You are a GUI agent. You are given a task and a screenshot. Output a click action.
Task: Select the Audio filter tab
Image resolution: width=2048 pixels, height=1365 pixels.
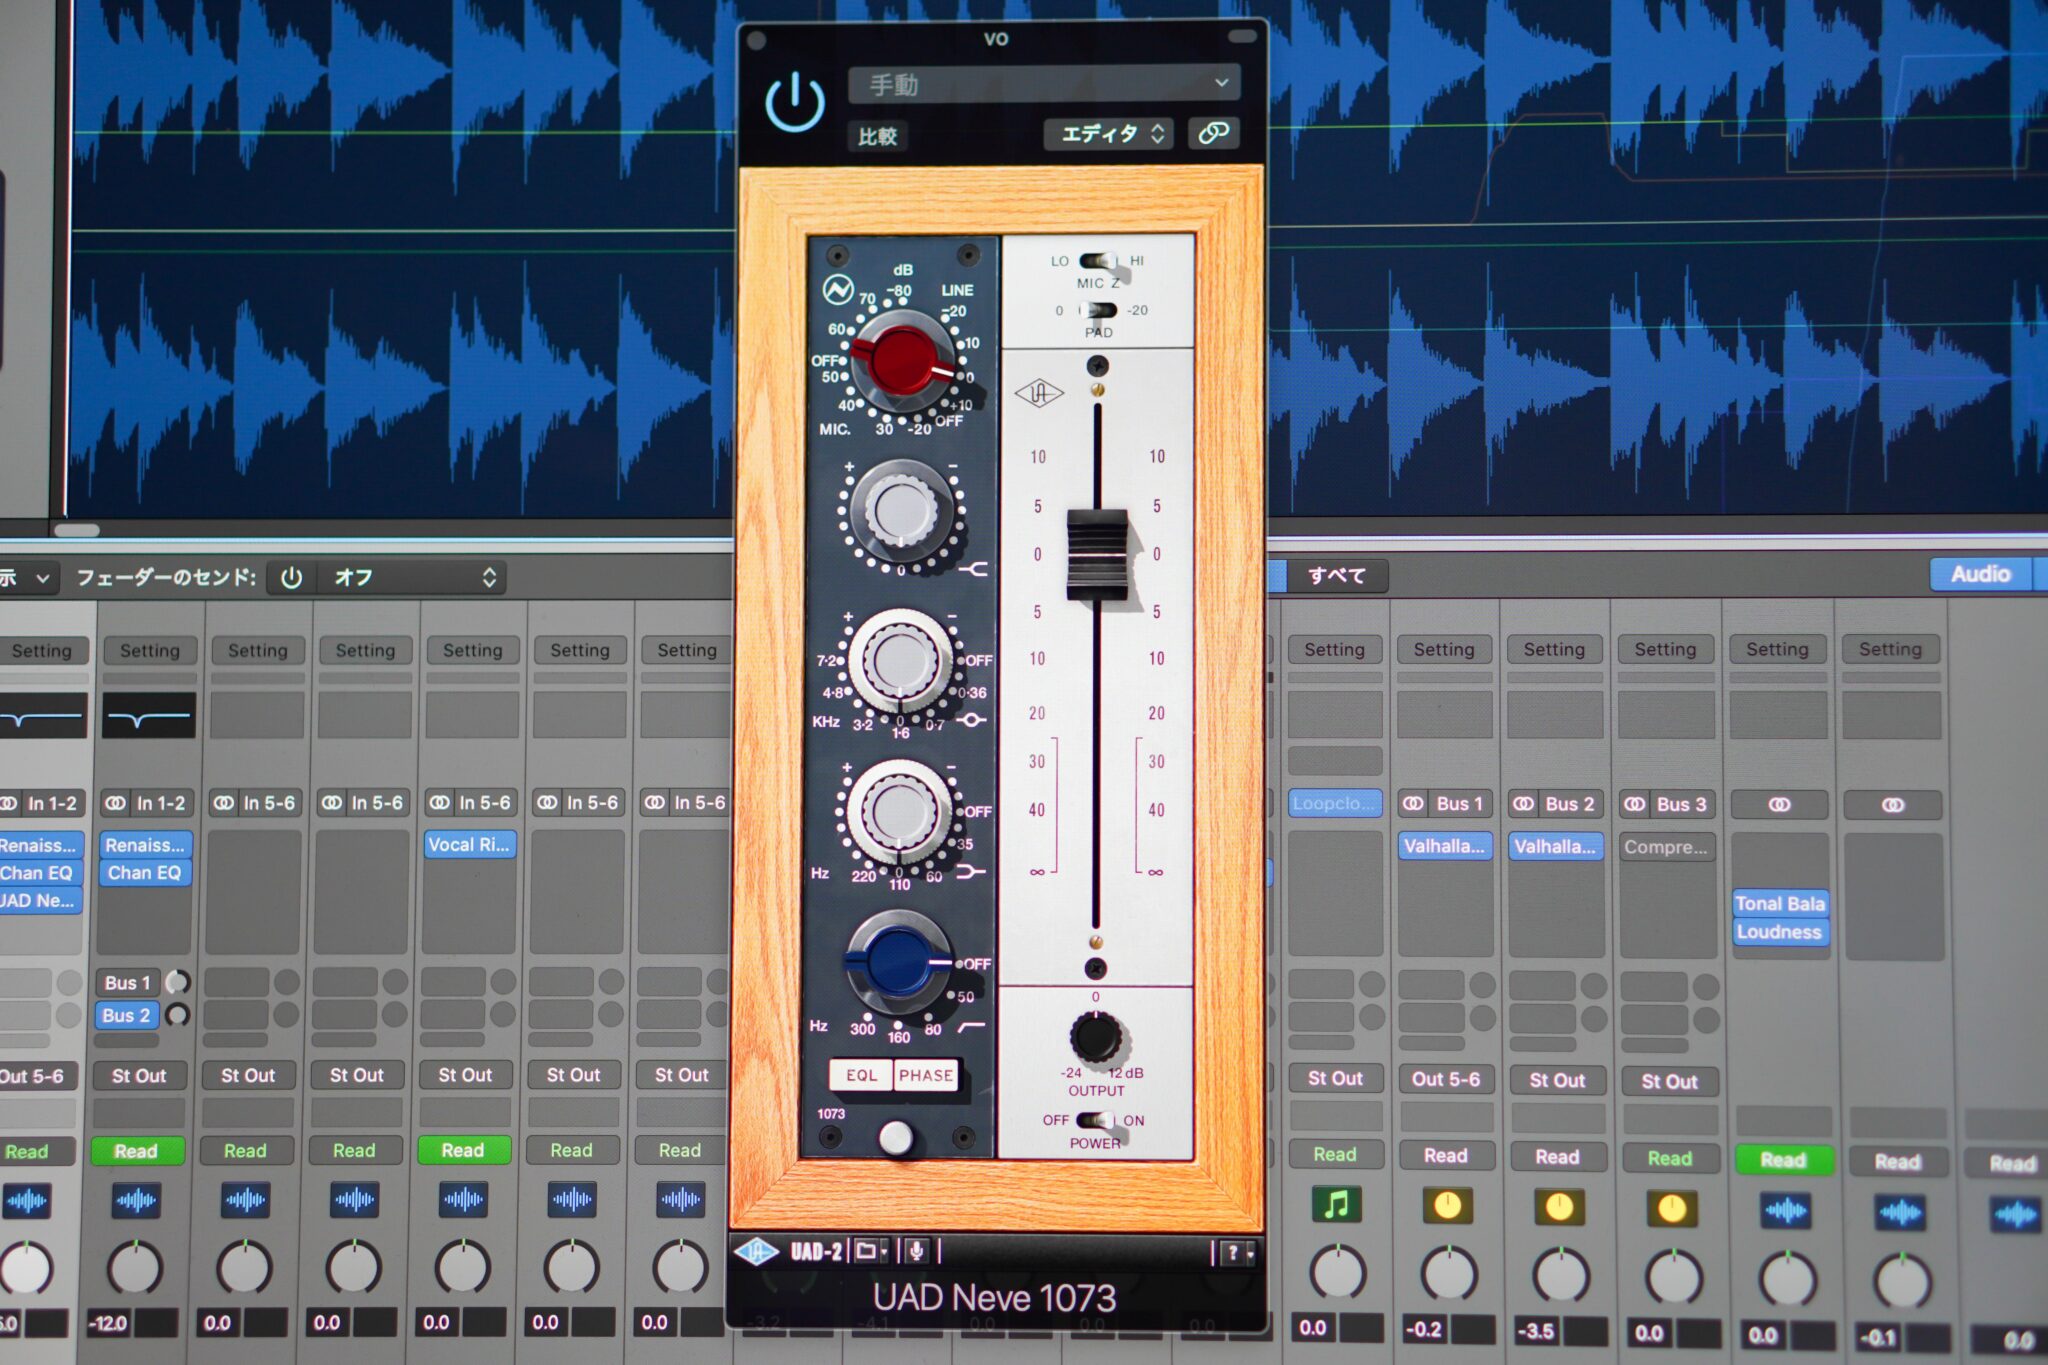pos(1979,574)
